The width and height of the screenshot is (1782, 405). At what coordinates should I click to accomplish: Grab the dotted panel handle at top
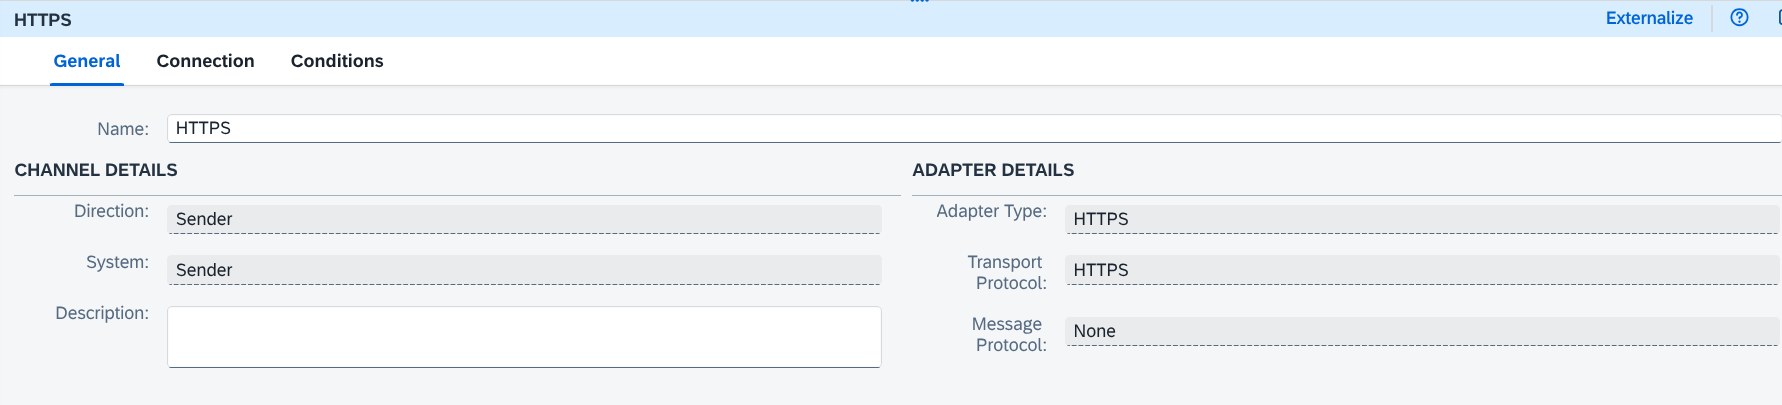(919, 2)
